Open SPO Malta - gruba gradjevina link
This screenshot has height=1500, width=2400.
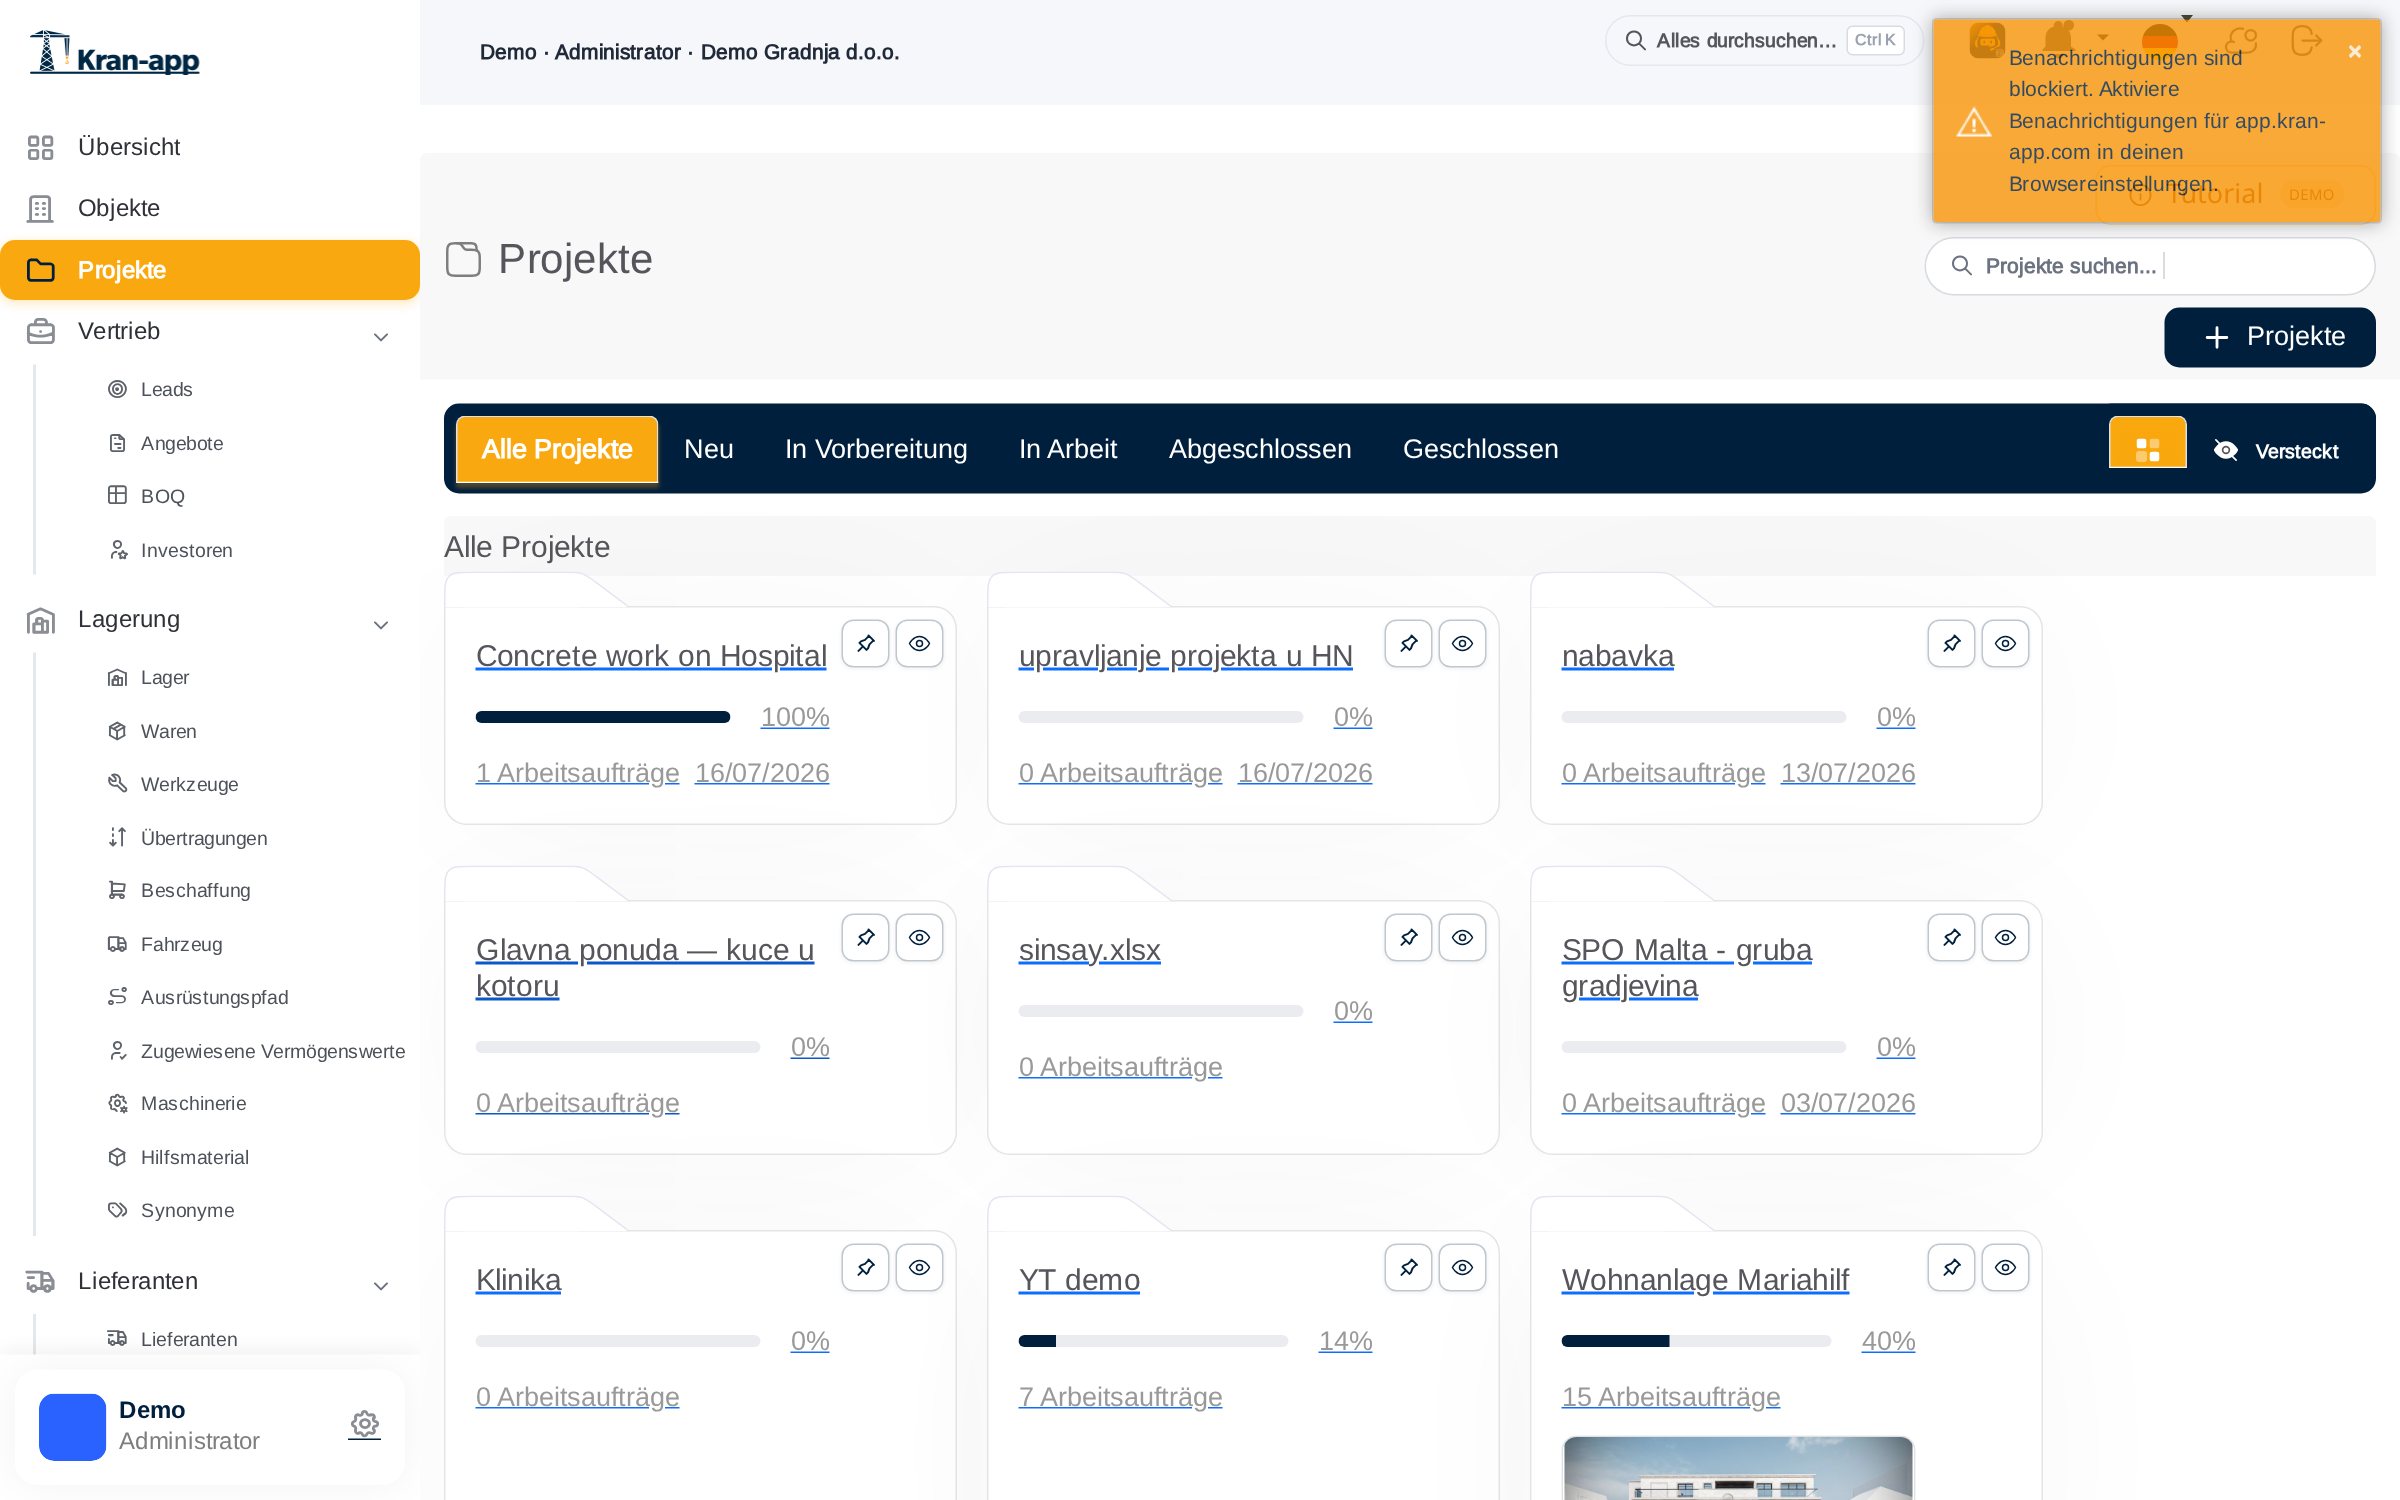pos(1687,968)
